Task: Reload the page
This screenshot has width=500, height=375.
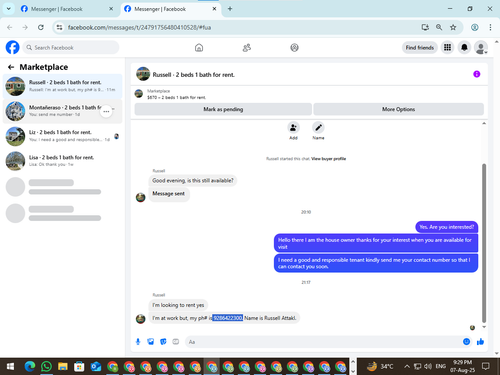Action: click(x=41, y=27)
